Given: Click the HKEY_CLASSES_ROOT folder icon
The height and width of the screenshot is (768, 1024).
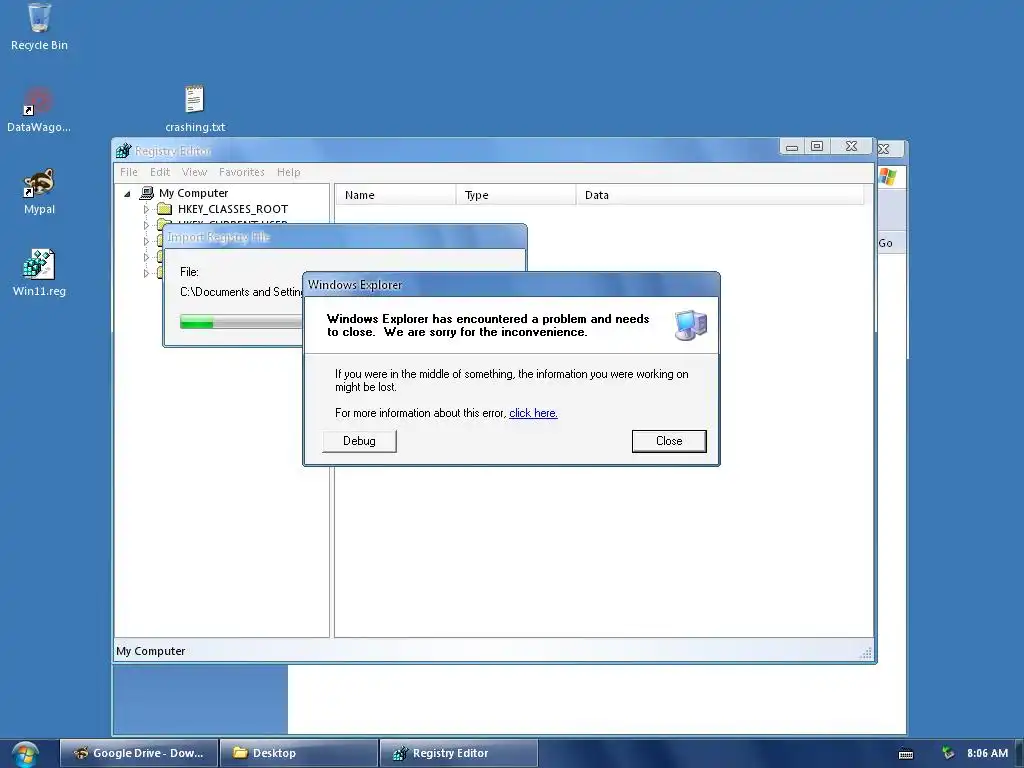Looking at the screenshot, I should (165, 209).
